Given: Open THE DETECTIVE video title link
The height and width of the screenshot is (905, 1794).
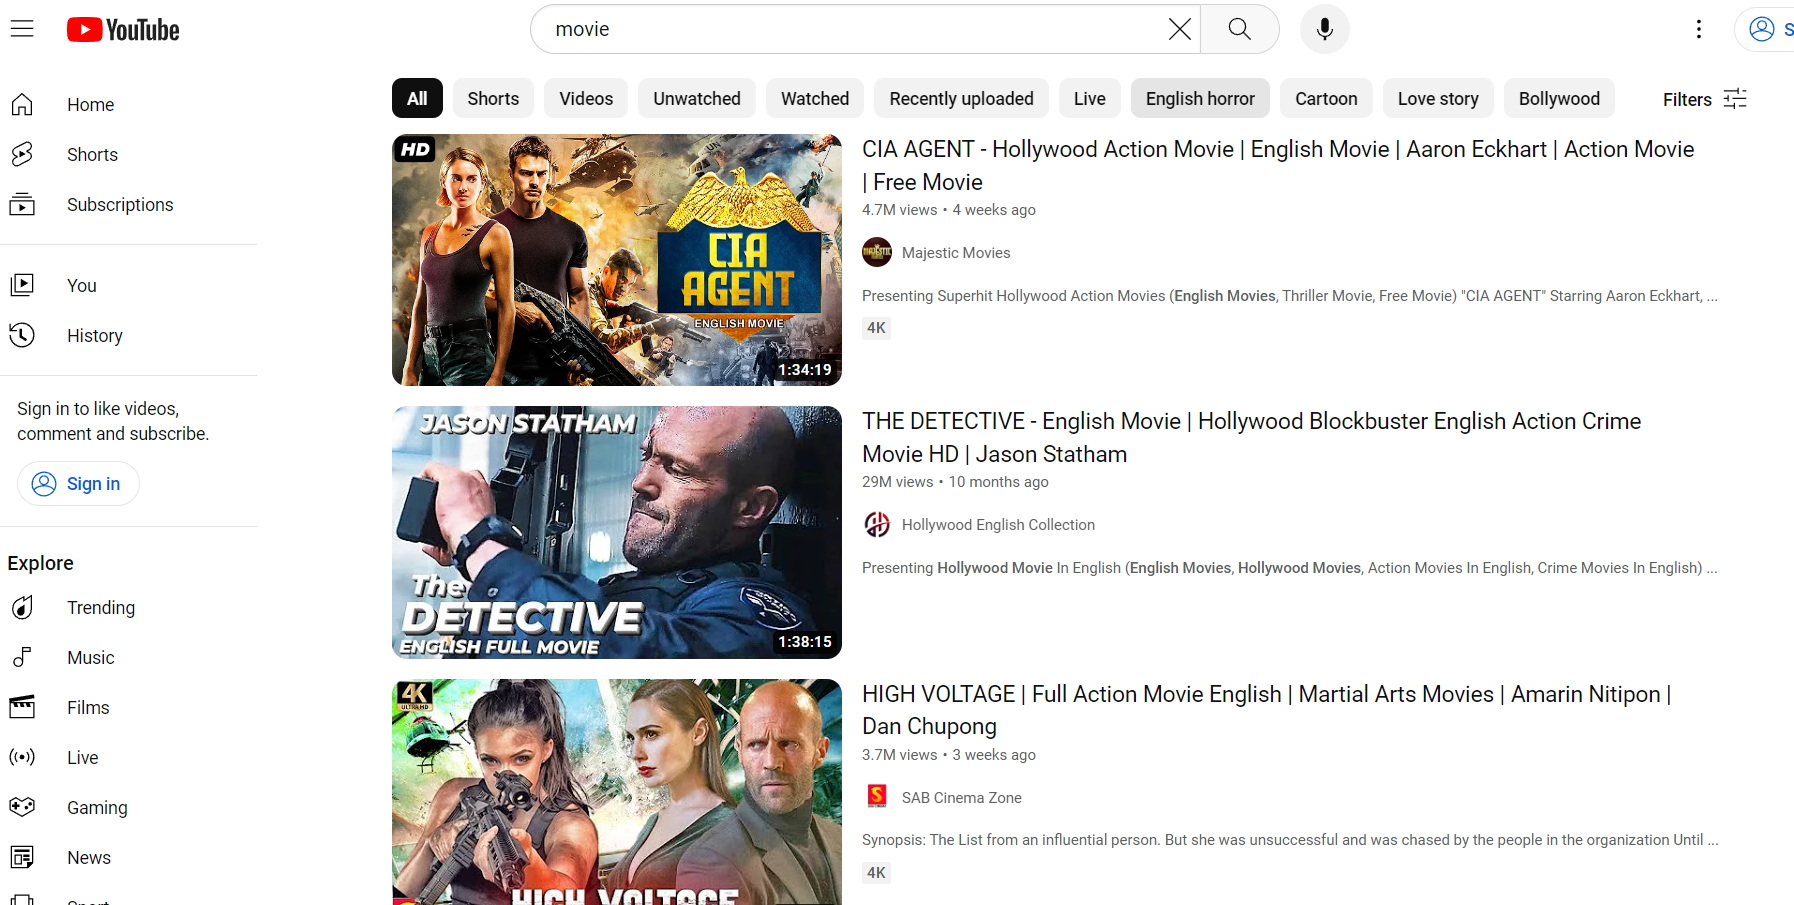Looking at the screenshot, I should tap(1251, 437).
